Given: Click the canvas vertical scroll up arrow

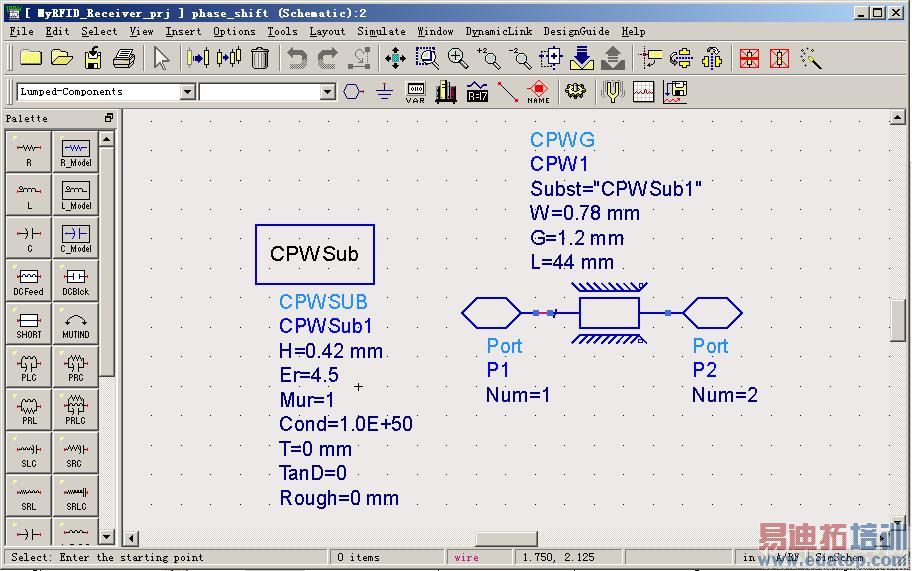Looking at the screenshot, I should pos(897,118).
